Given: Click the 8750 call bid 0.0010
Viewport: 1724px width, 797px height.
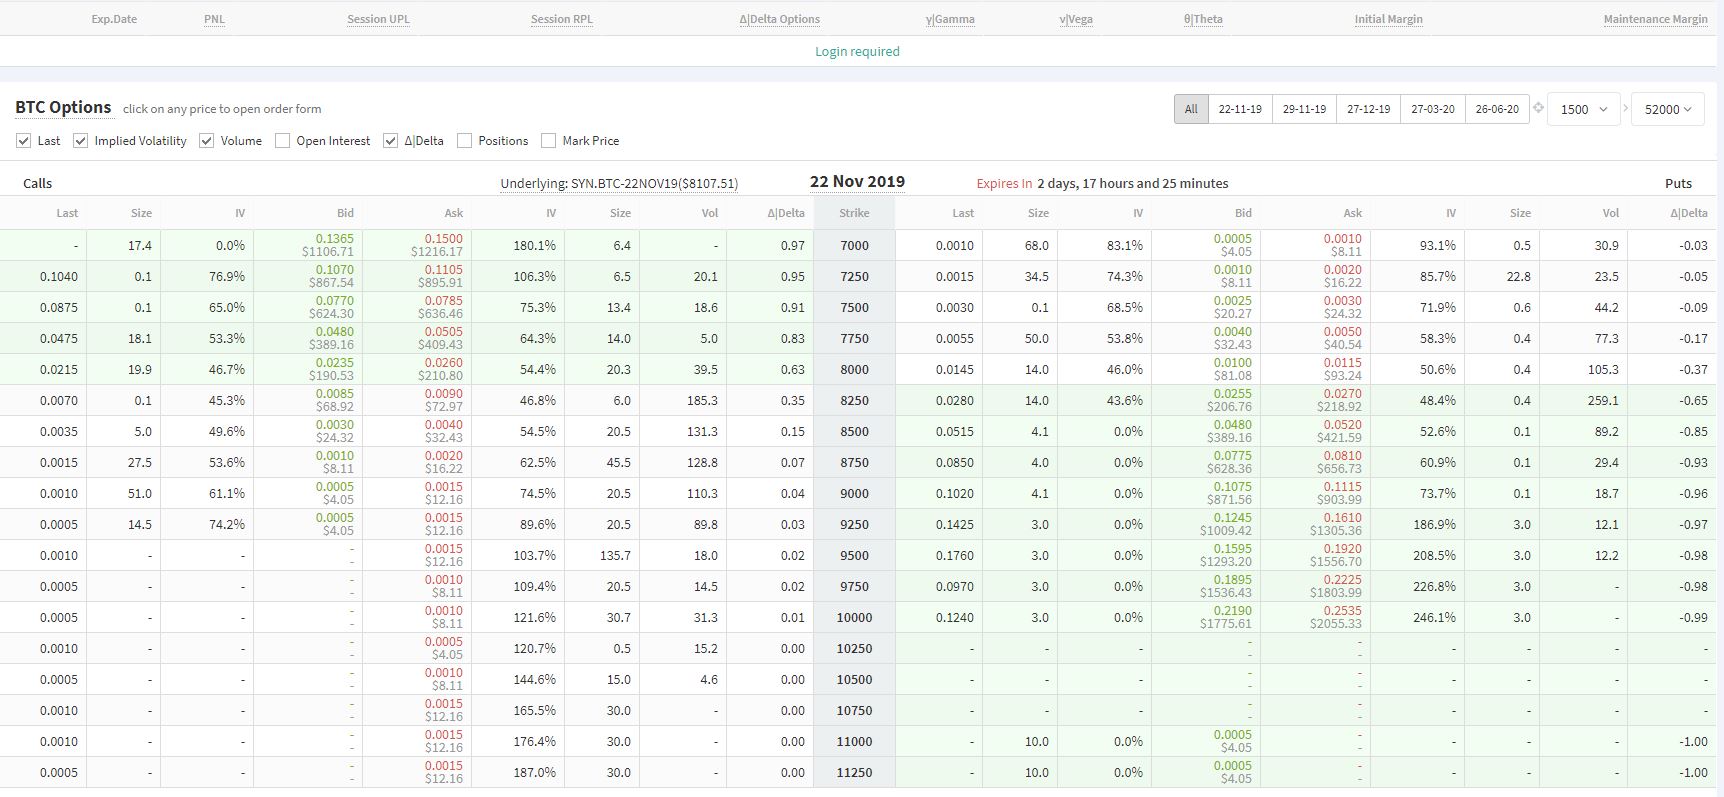Looking at the screenshot, I should pyautogui.click(x=334, y=456).
